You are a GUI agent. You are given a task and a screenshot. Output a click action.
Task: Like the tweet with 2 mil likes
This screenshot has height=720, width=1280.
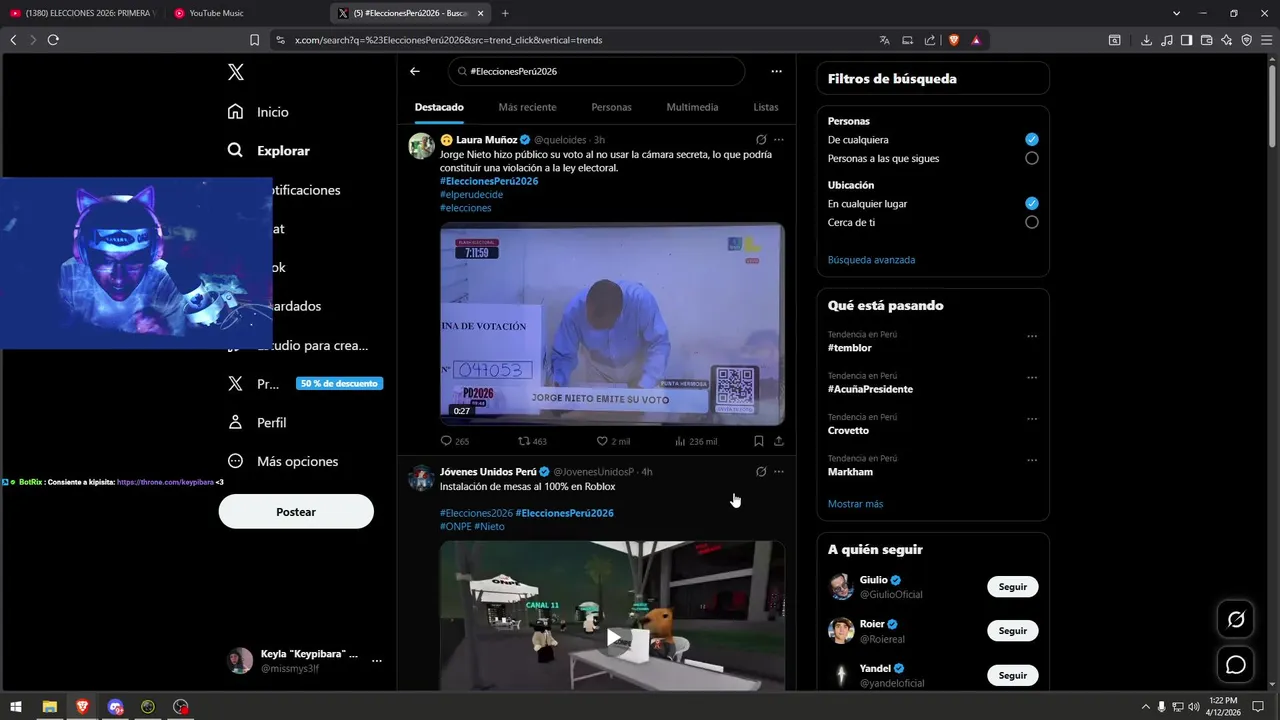pyautogui.click(x=613, y=441)
